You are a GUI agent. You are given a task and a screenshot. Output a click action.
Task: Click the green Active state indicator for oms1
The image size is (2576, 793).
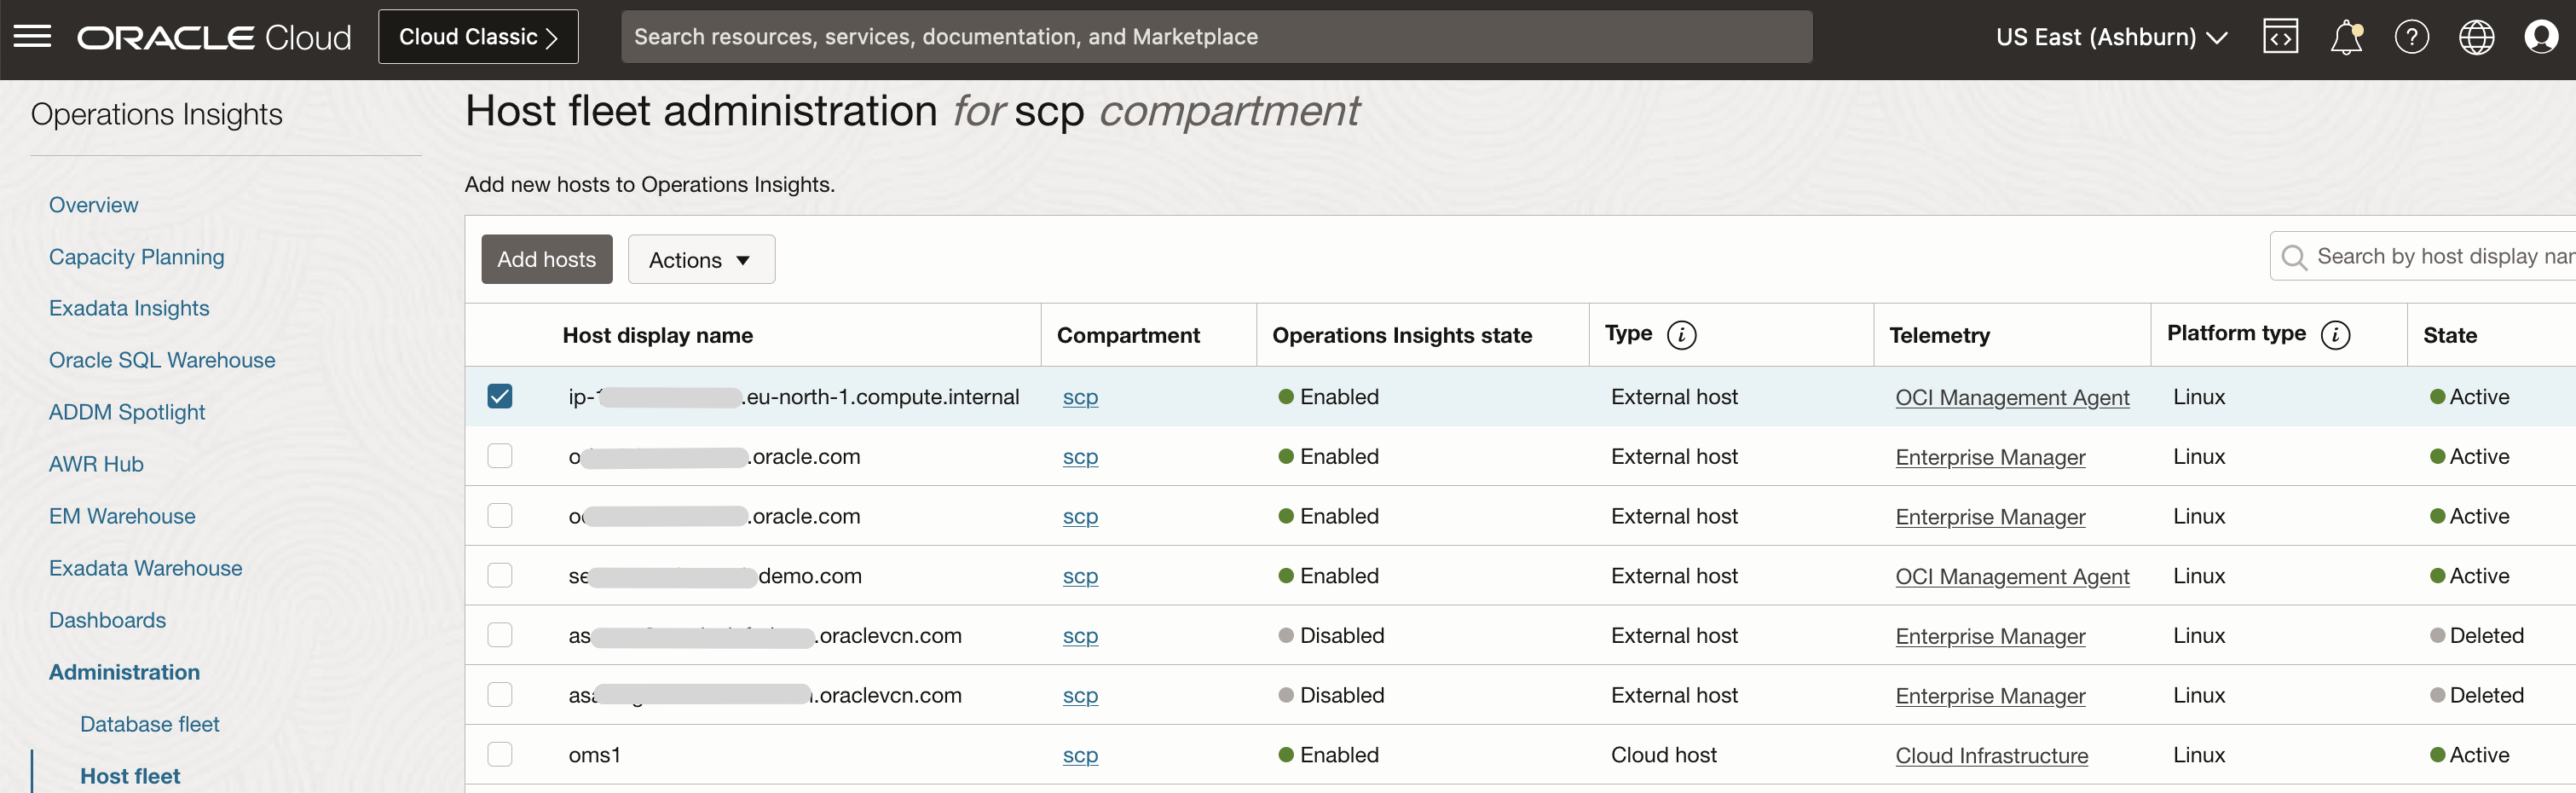[2437, 754]
